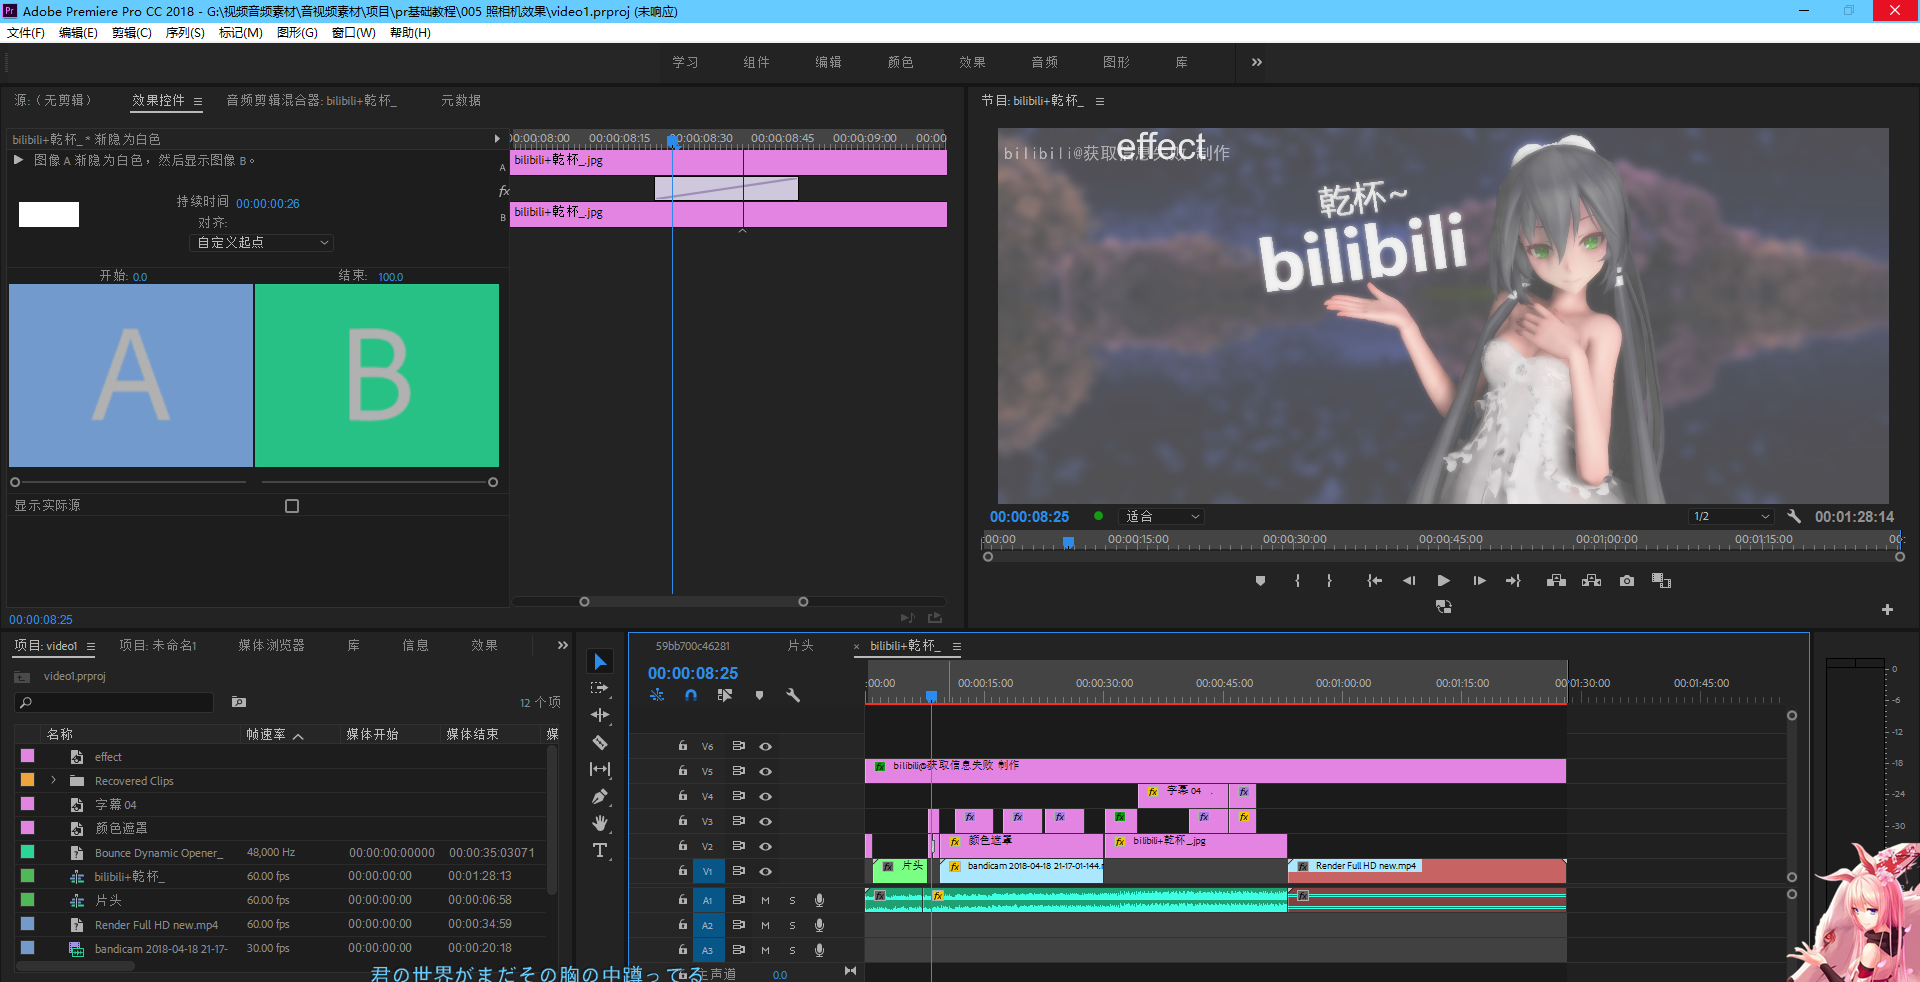
Task: Click the Extract button
Action: (x=1591, y=581)
